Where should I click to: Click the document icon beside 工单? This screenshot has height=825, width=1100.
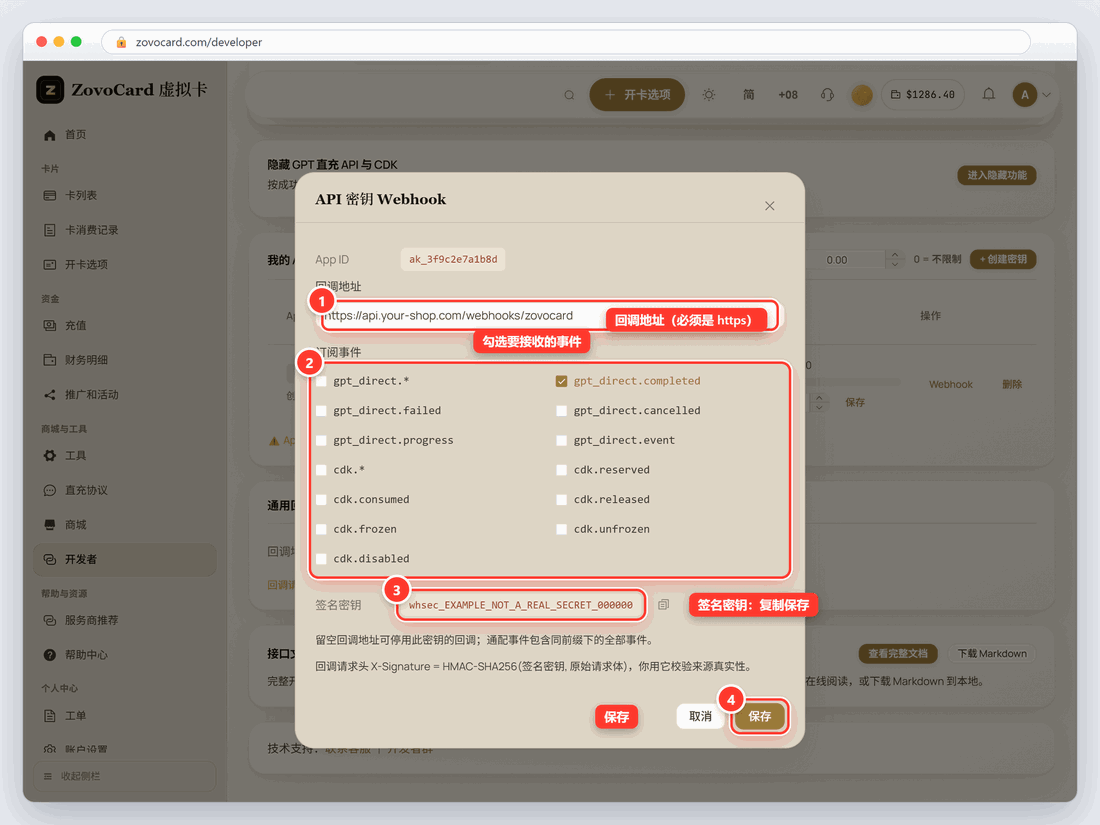pyautogui.click(x=50, y=716)
